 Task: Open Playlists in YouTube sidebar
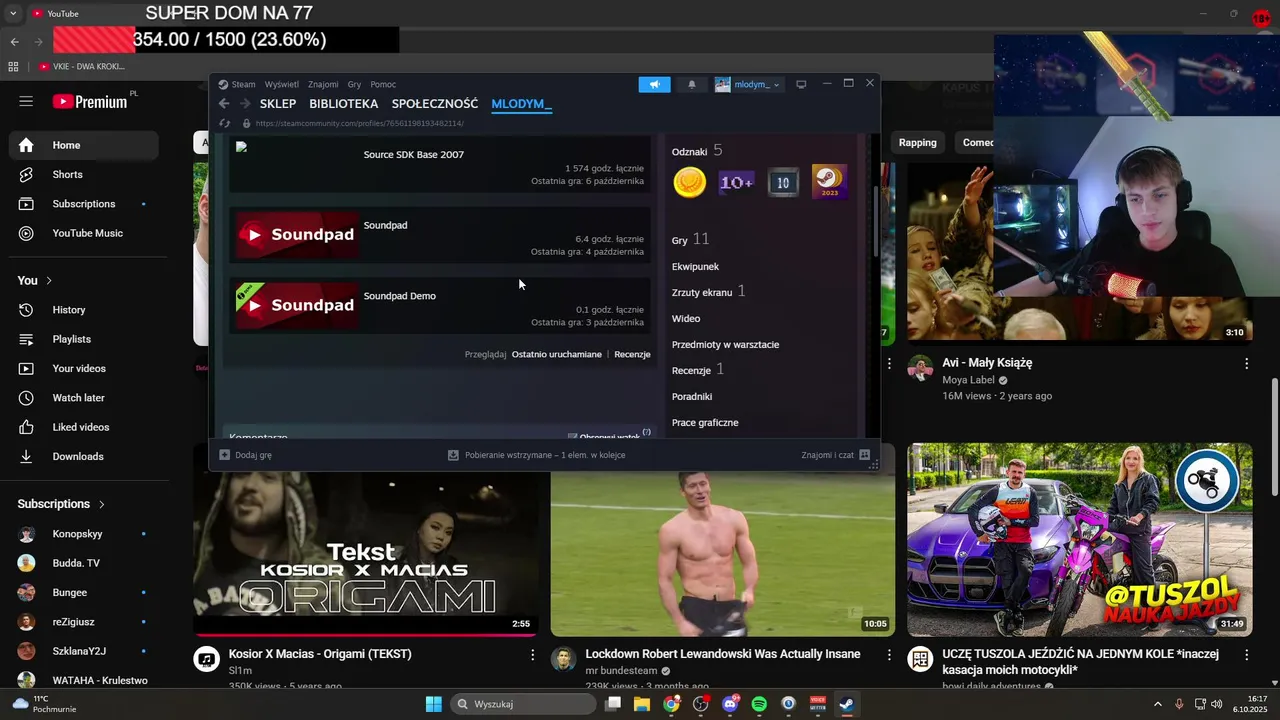(x=84, y=339)
